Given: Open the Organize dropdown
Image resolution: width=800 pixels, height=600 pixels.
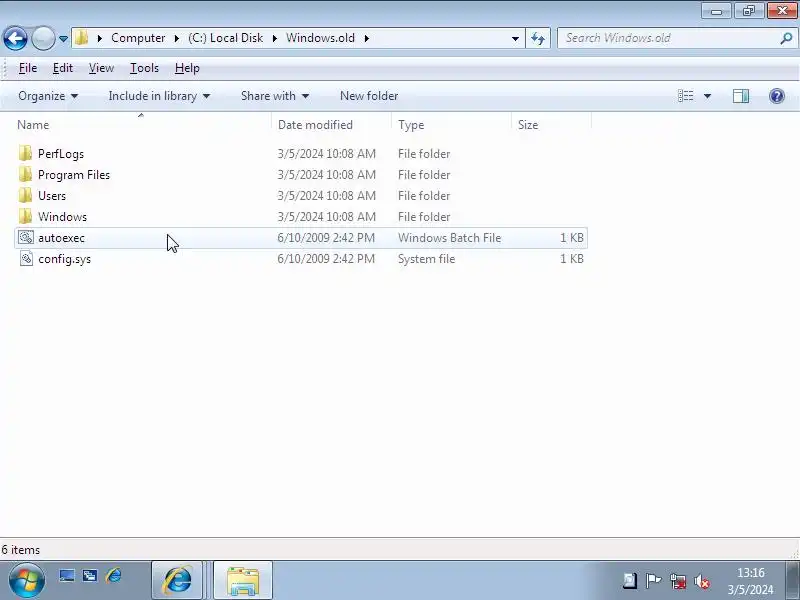Looking at the screenshot, I should pos(48,96).
